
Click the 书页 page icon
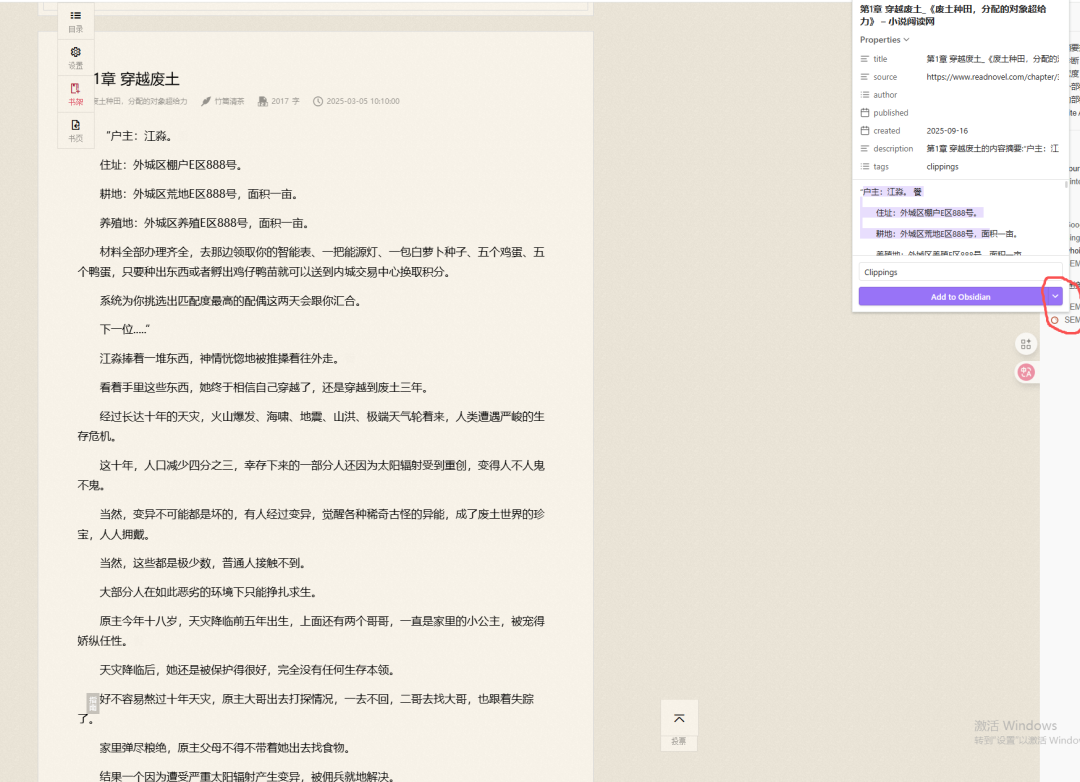75,129
